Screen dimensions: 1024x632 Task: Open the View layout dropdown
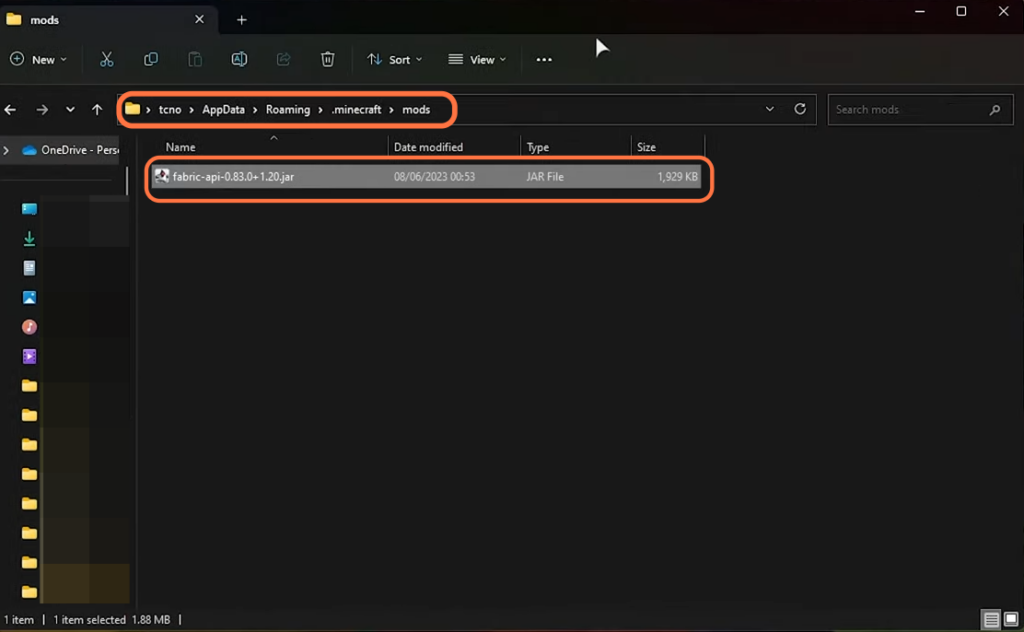click(x=477, y=59)
